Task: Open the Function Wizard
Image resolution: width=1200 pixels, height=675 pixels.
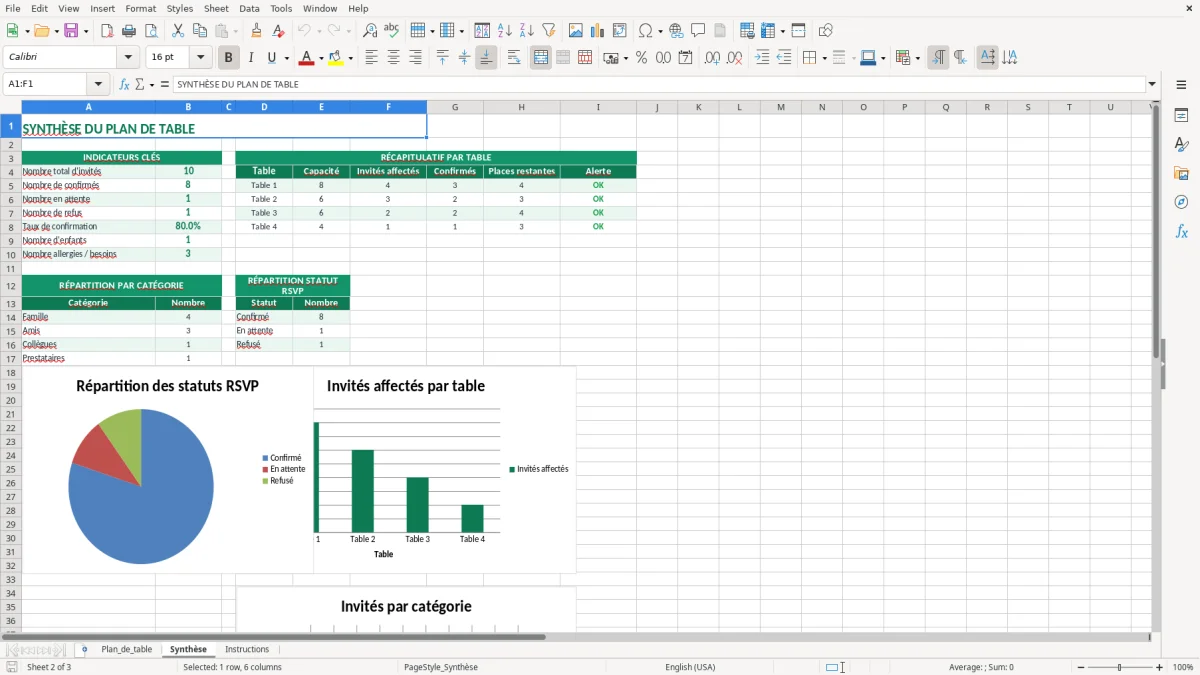Action: [124, 85]
